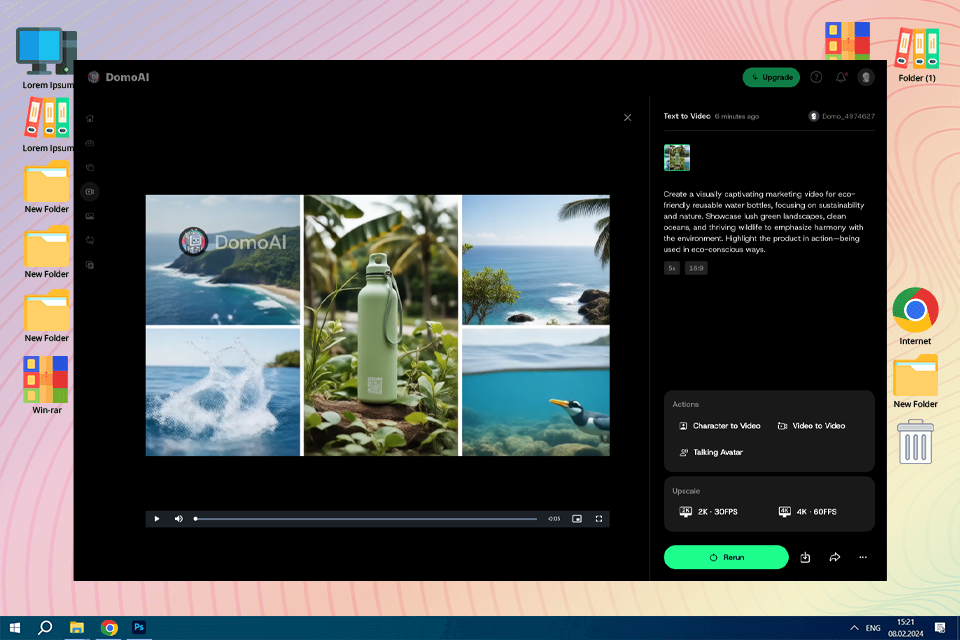The width and height of the screenshot is (960, 640).
Task: Click the prompt description text
Action: [x=764, y=222]
